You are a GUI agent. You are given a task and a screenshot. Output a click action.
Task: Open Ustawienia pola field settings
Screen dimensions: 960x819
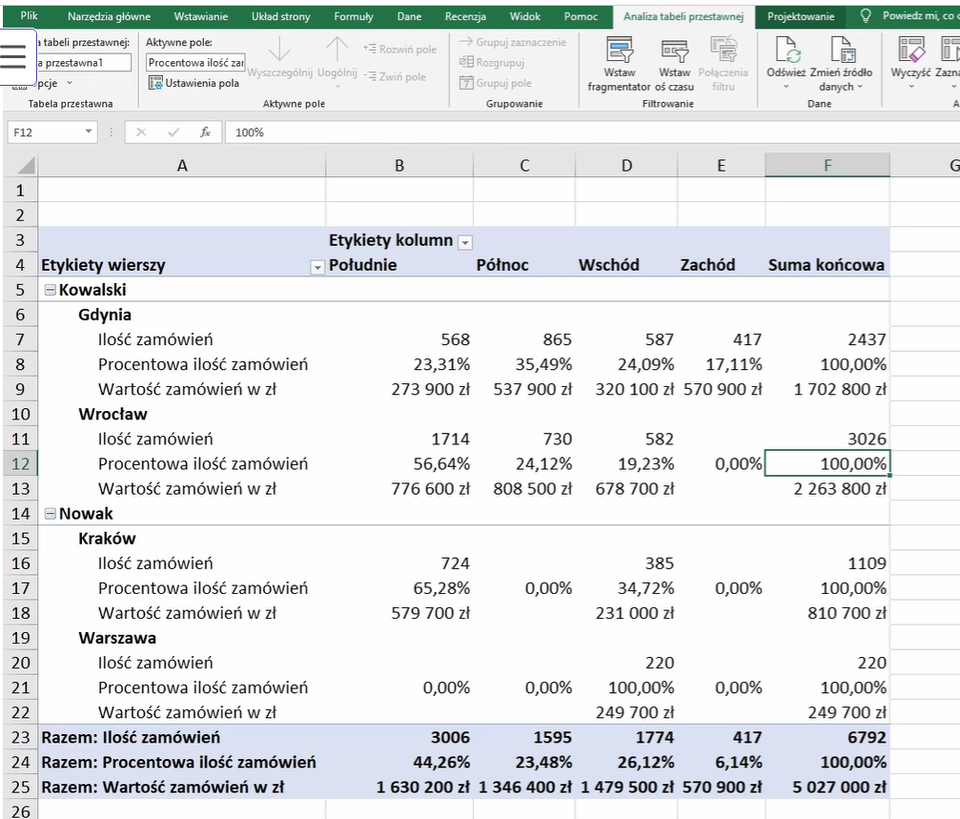click(194, 83)
